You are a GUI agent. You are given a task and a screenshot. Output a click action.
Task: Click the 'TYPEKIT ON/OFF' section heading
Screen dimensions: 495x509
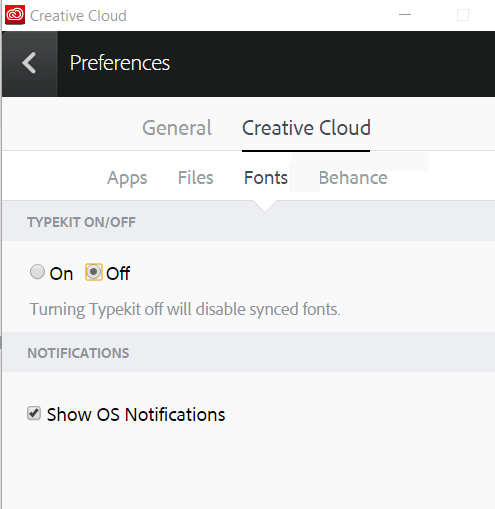tap(81, 222)
